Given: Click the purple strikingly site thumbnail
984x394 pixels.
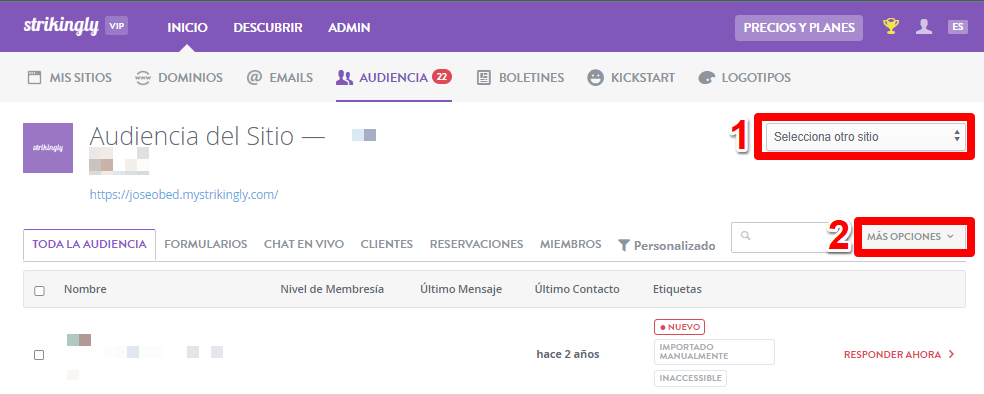Looking at the screenshot, I should pyautogui.click(x=48, y=148).
